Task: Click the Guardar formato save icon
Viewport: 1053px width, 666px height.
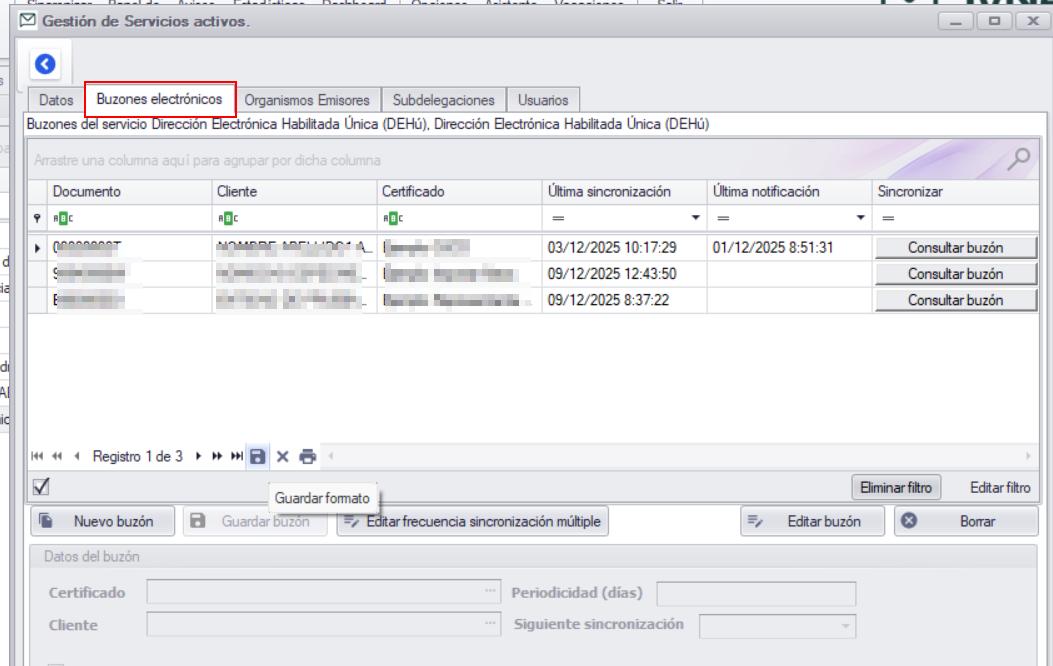Action: (258, 456)
